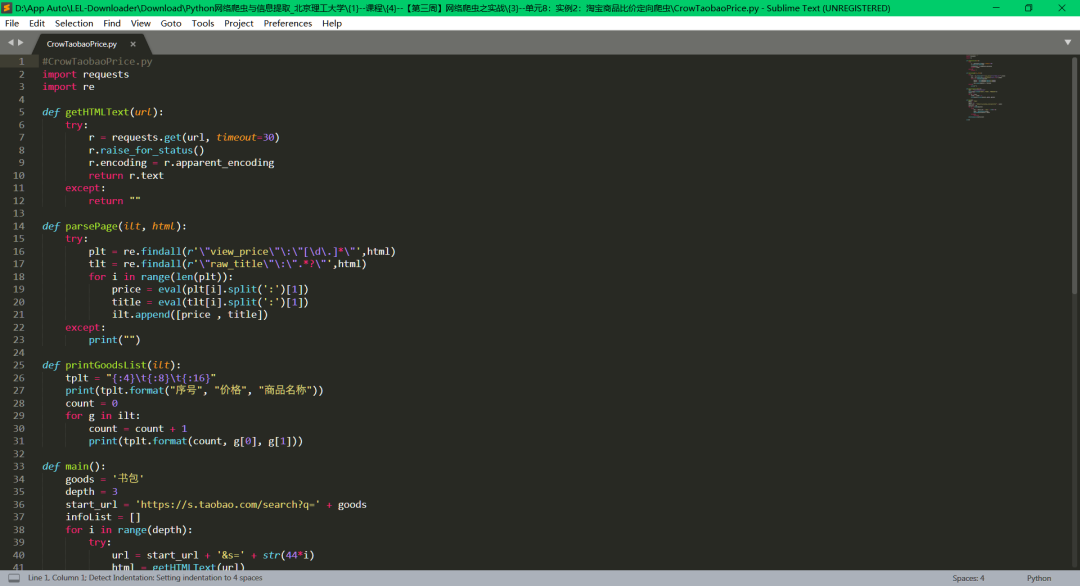Click the Sublime Text app icon in title bar

coord(7,8)
